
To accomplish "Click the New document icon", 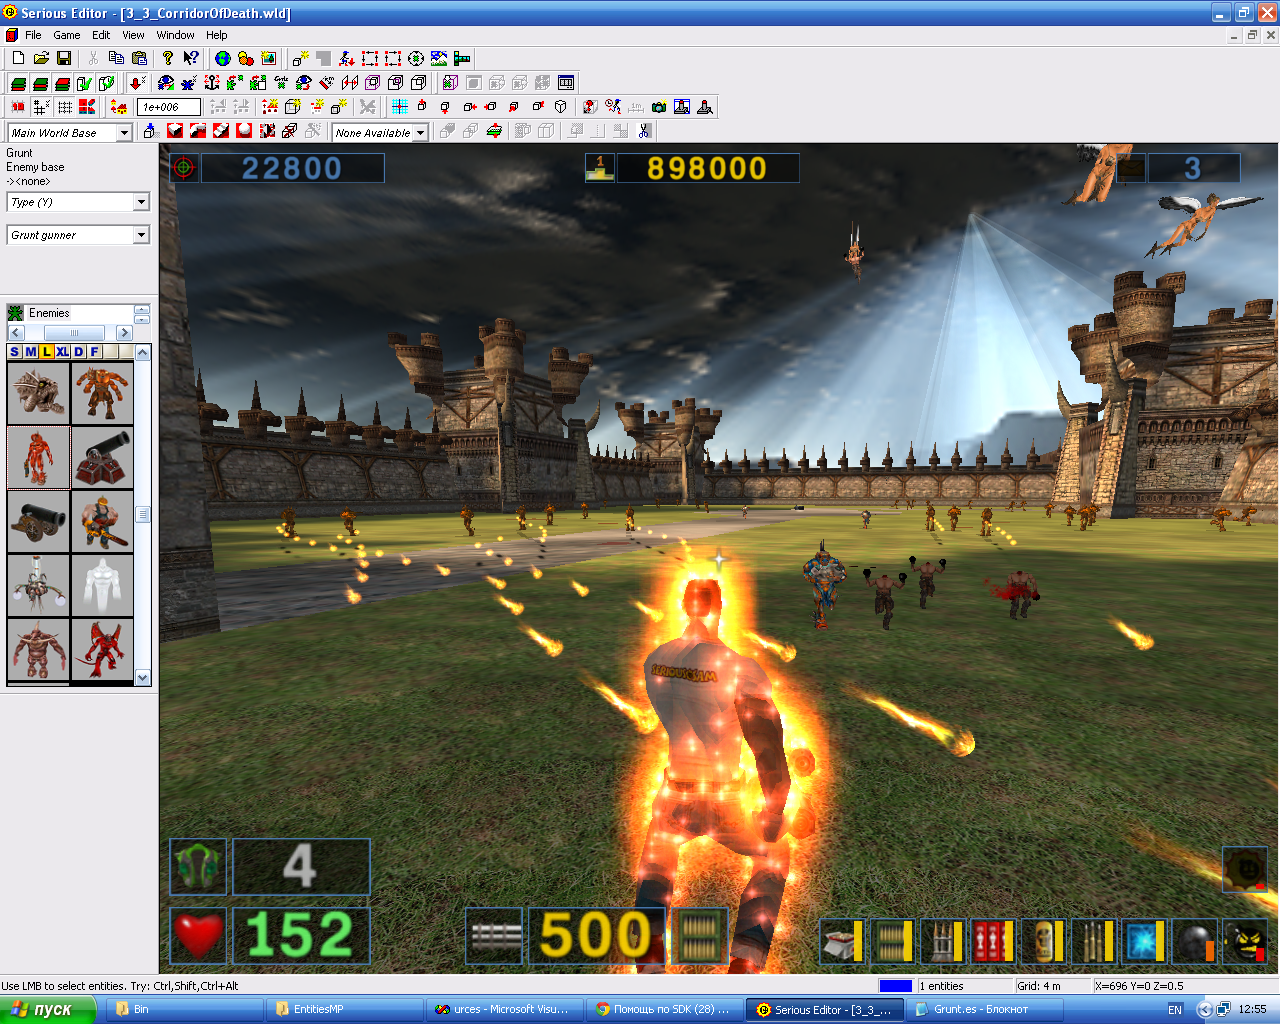I will pyautogui.click(x=18, y=58).
